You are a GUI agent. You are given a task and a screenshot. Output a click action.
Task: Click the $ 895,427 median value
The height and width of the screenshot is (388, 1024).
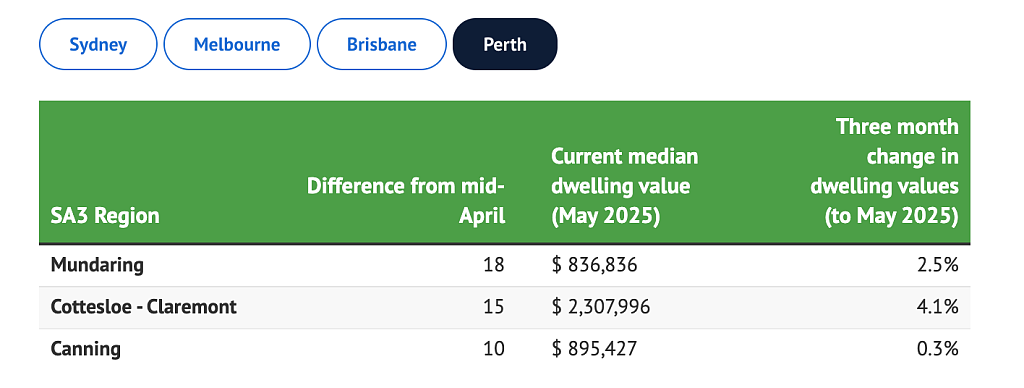[x=594, y=349]
